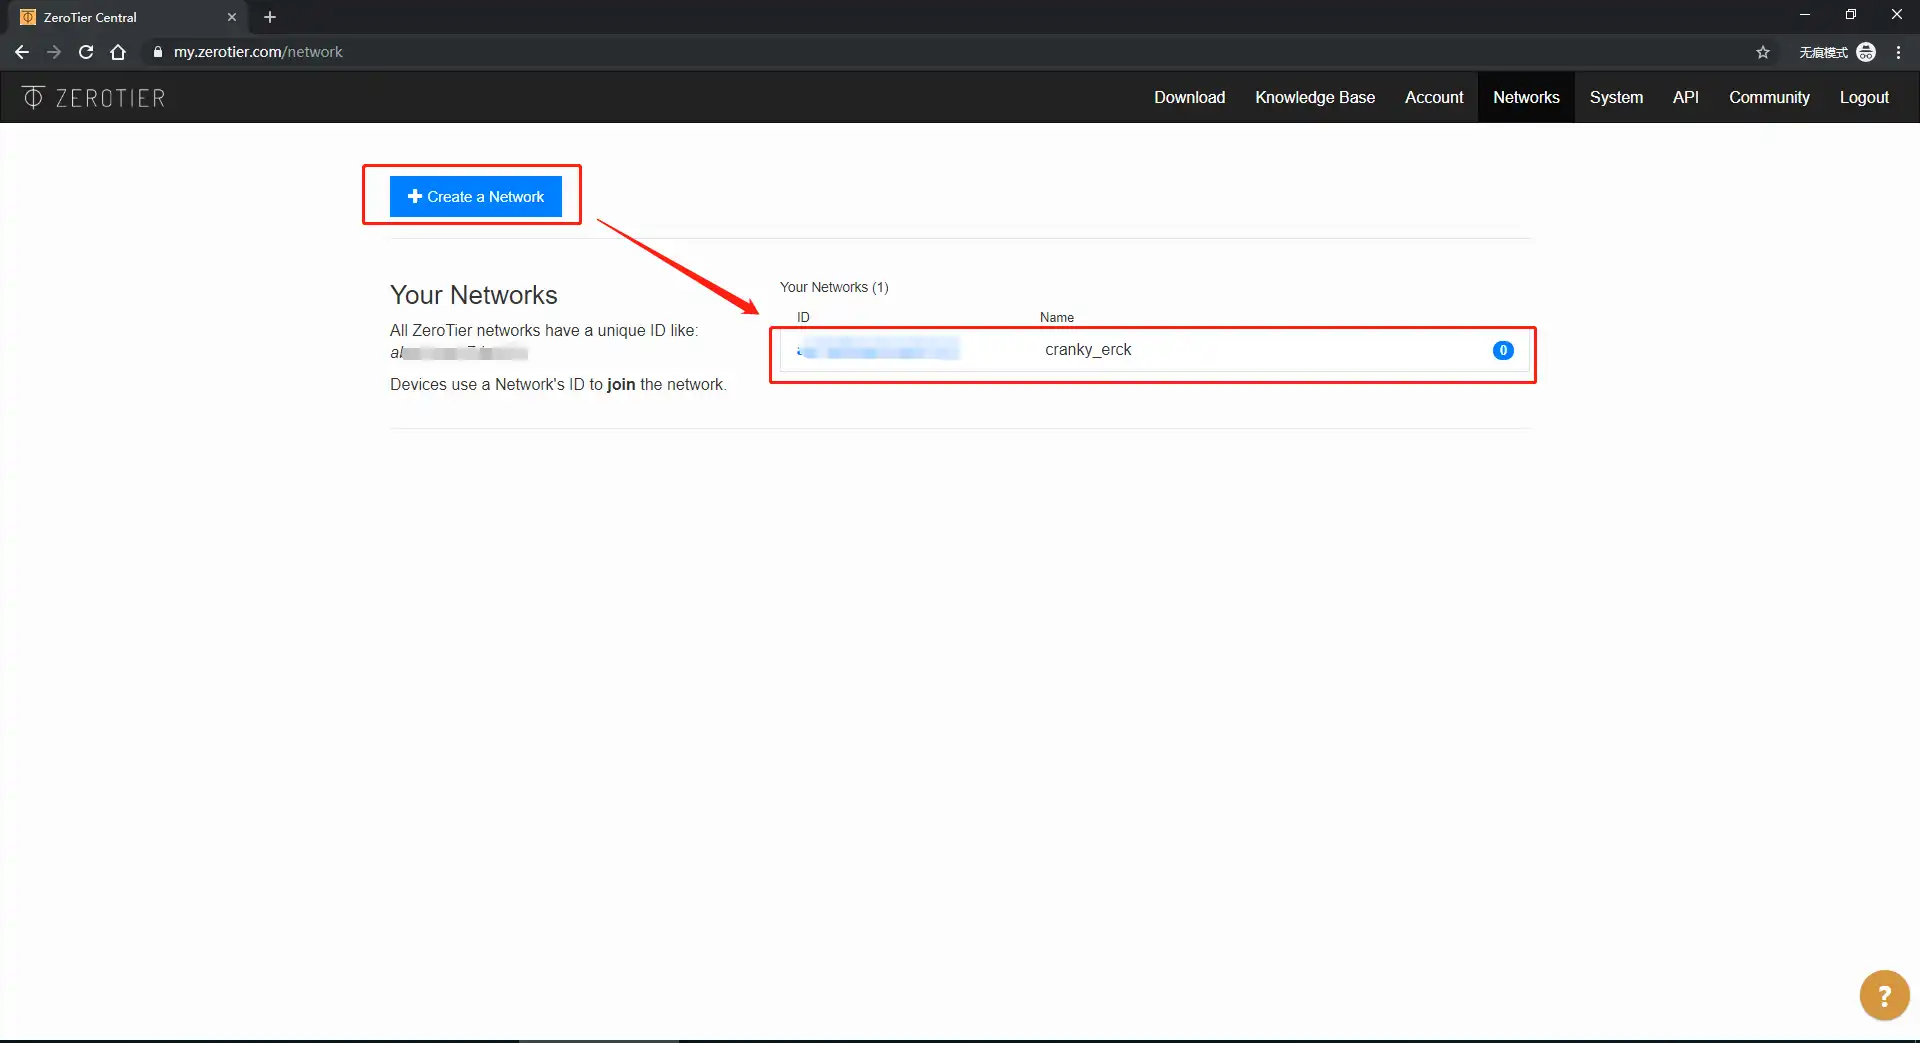Close the ZeroTier Central tab
Viewport: 1920px width, 1043px height.
(232, 17)
